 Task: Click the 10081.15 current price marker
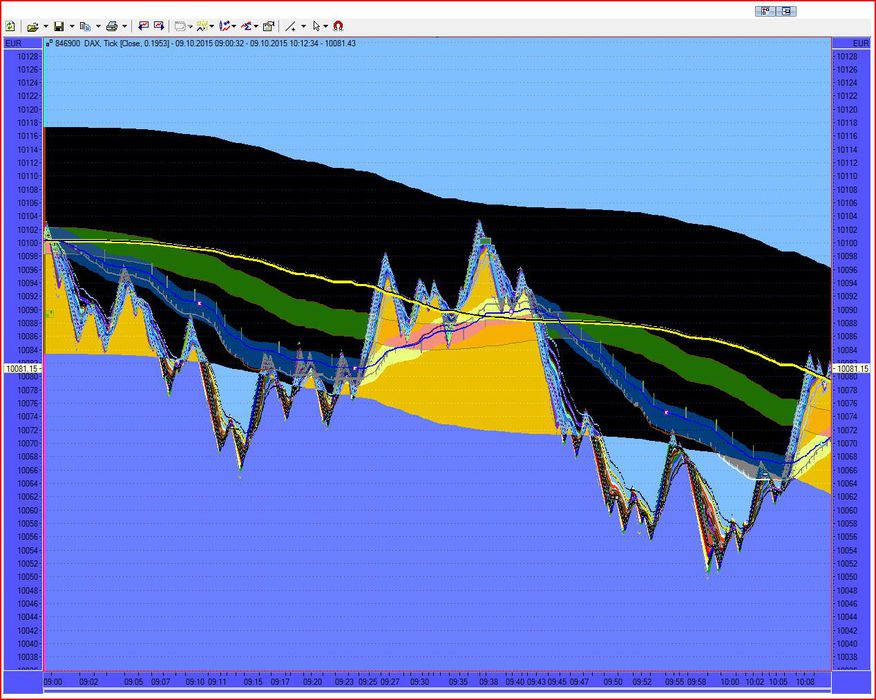coord(21,369)
